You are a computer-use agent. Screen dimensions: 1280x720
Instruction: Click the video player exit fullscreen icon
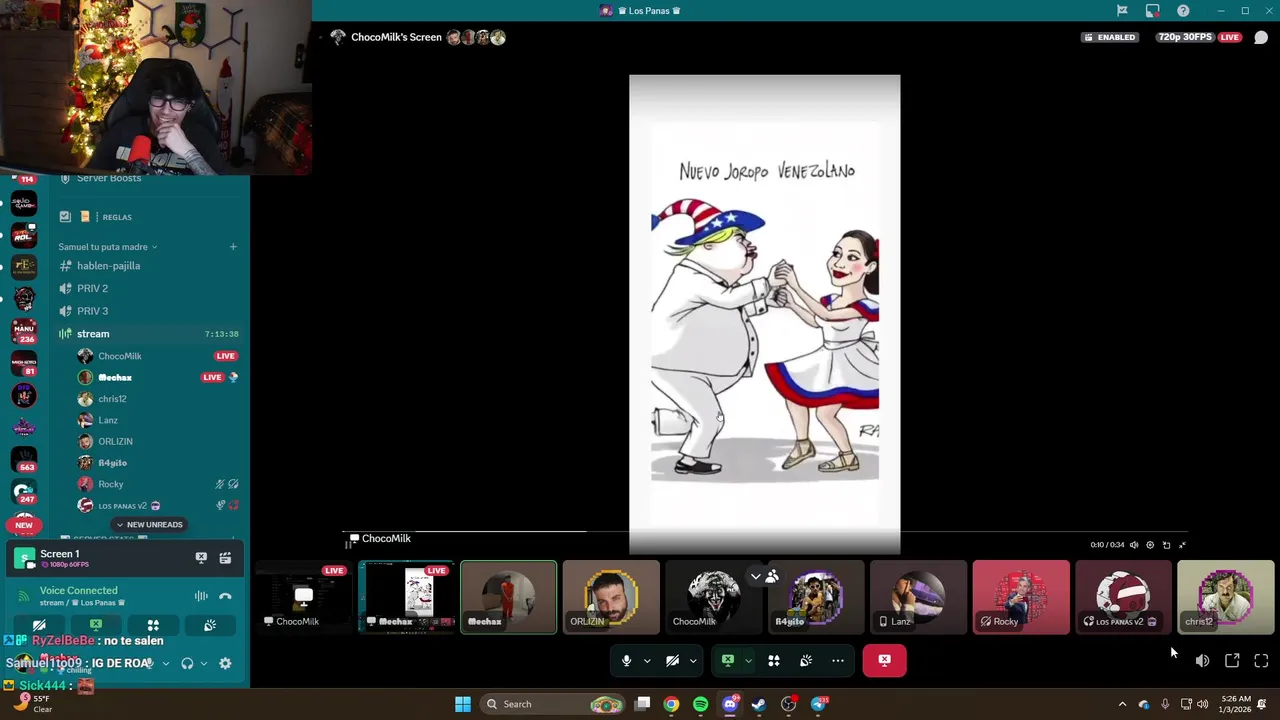[1182, 545]
